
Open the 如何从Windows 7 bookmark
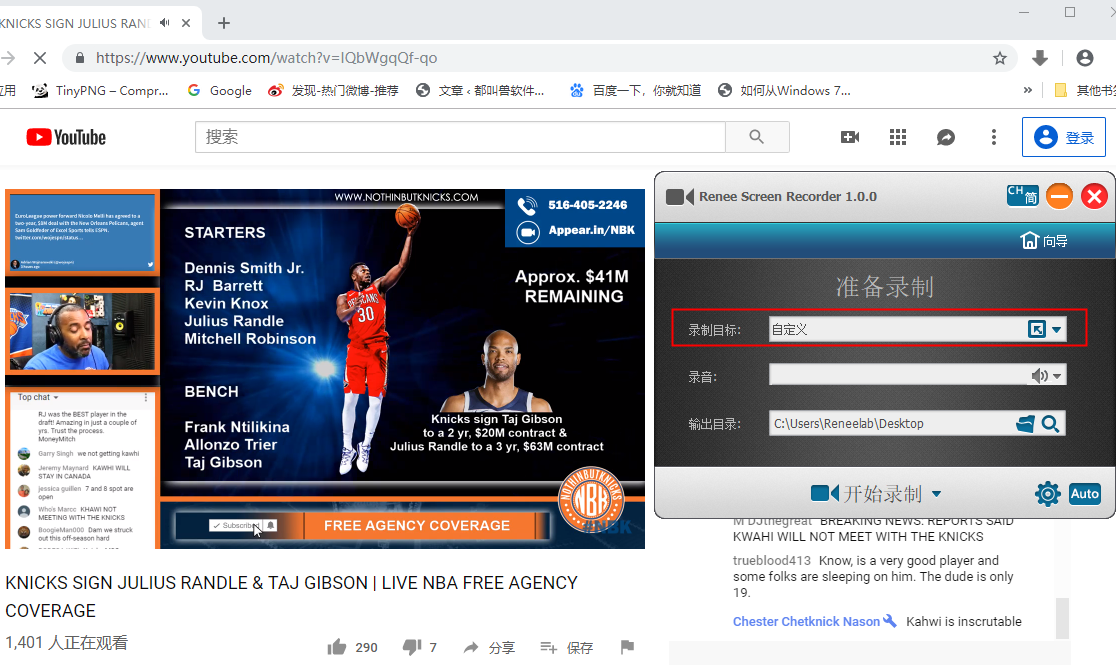(784, 90)
